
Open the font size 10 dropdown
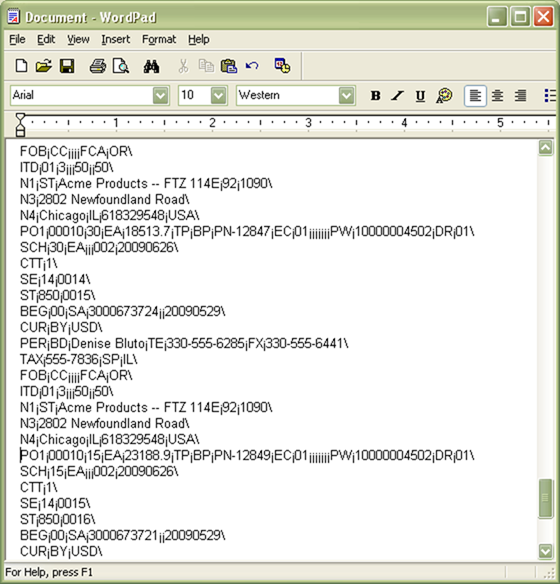(x=219, y=96)
